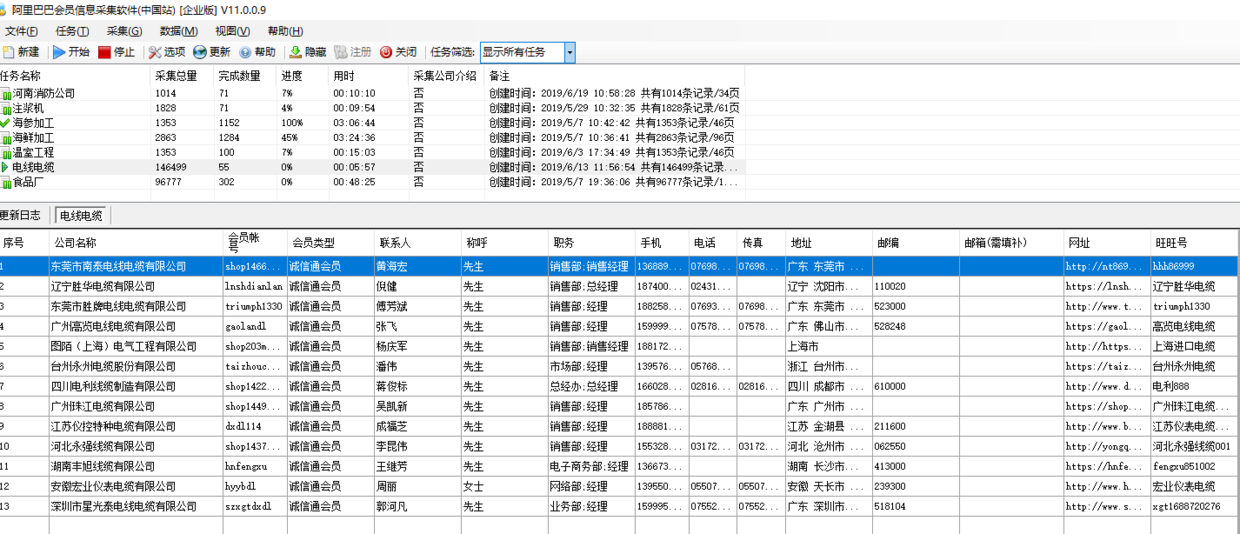The image size is (1240, 534).
Task: Click the 隐藏 (Hide) toolbar icon
Action: 295,52
